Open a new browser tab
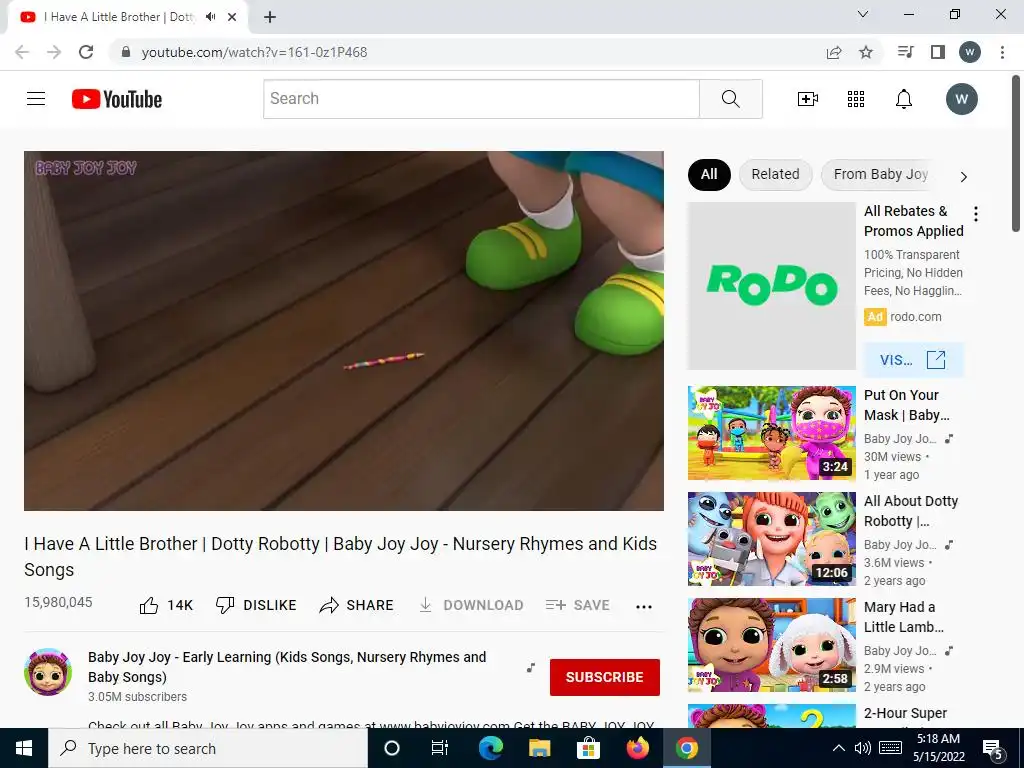The height and width of the screenshot is (768, 1024). [270, 17]
